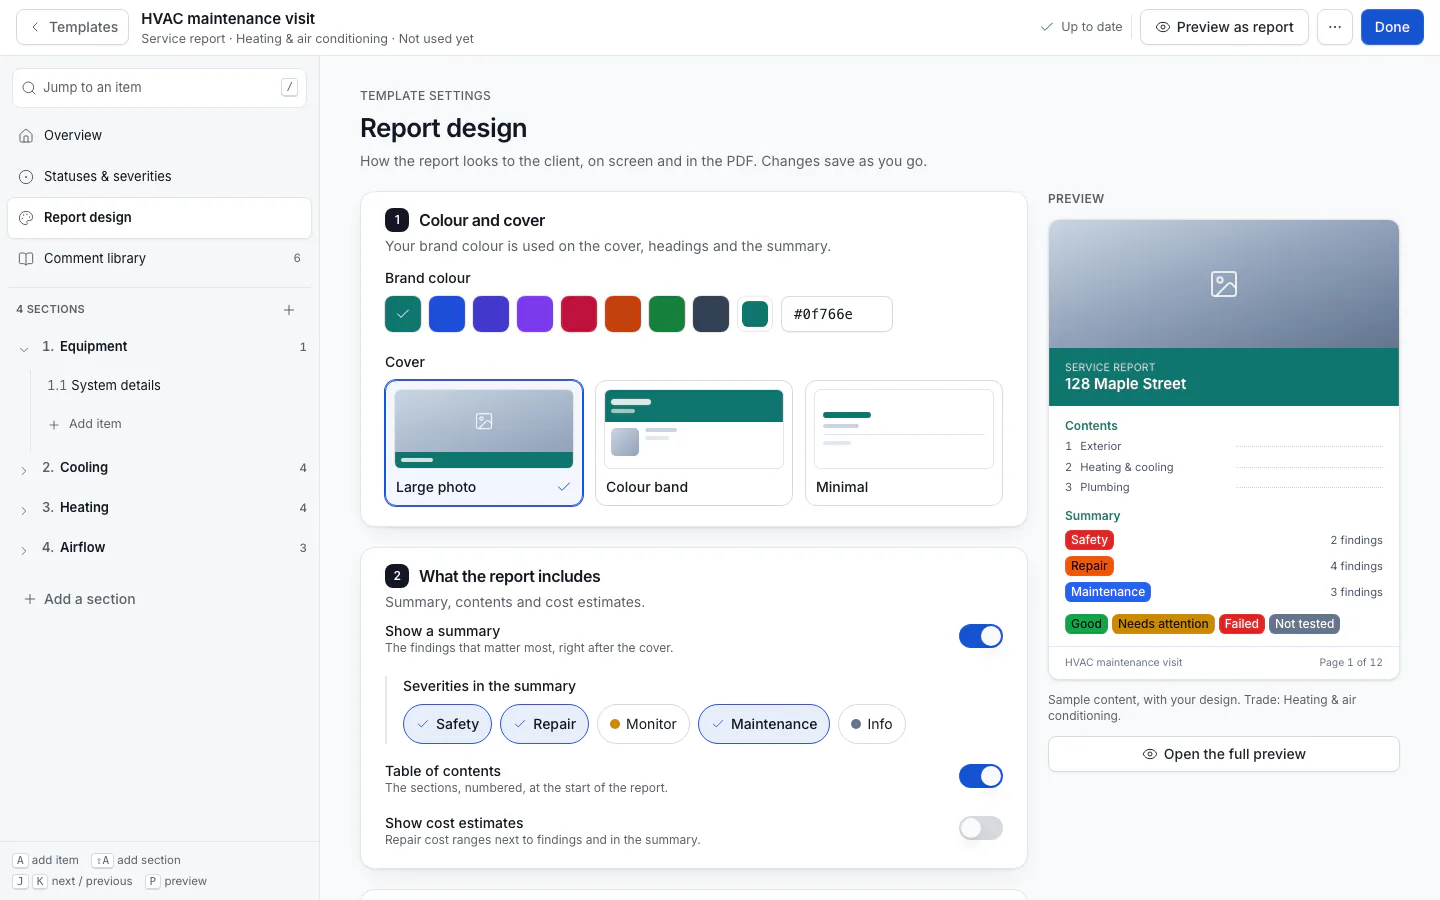Click the hex colour input field

[837, 314]
